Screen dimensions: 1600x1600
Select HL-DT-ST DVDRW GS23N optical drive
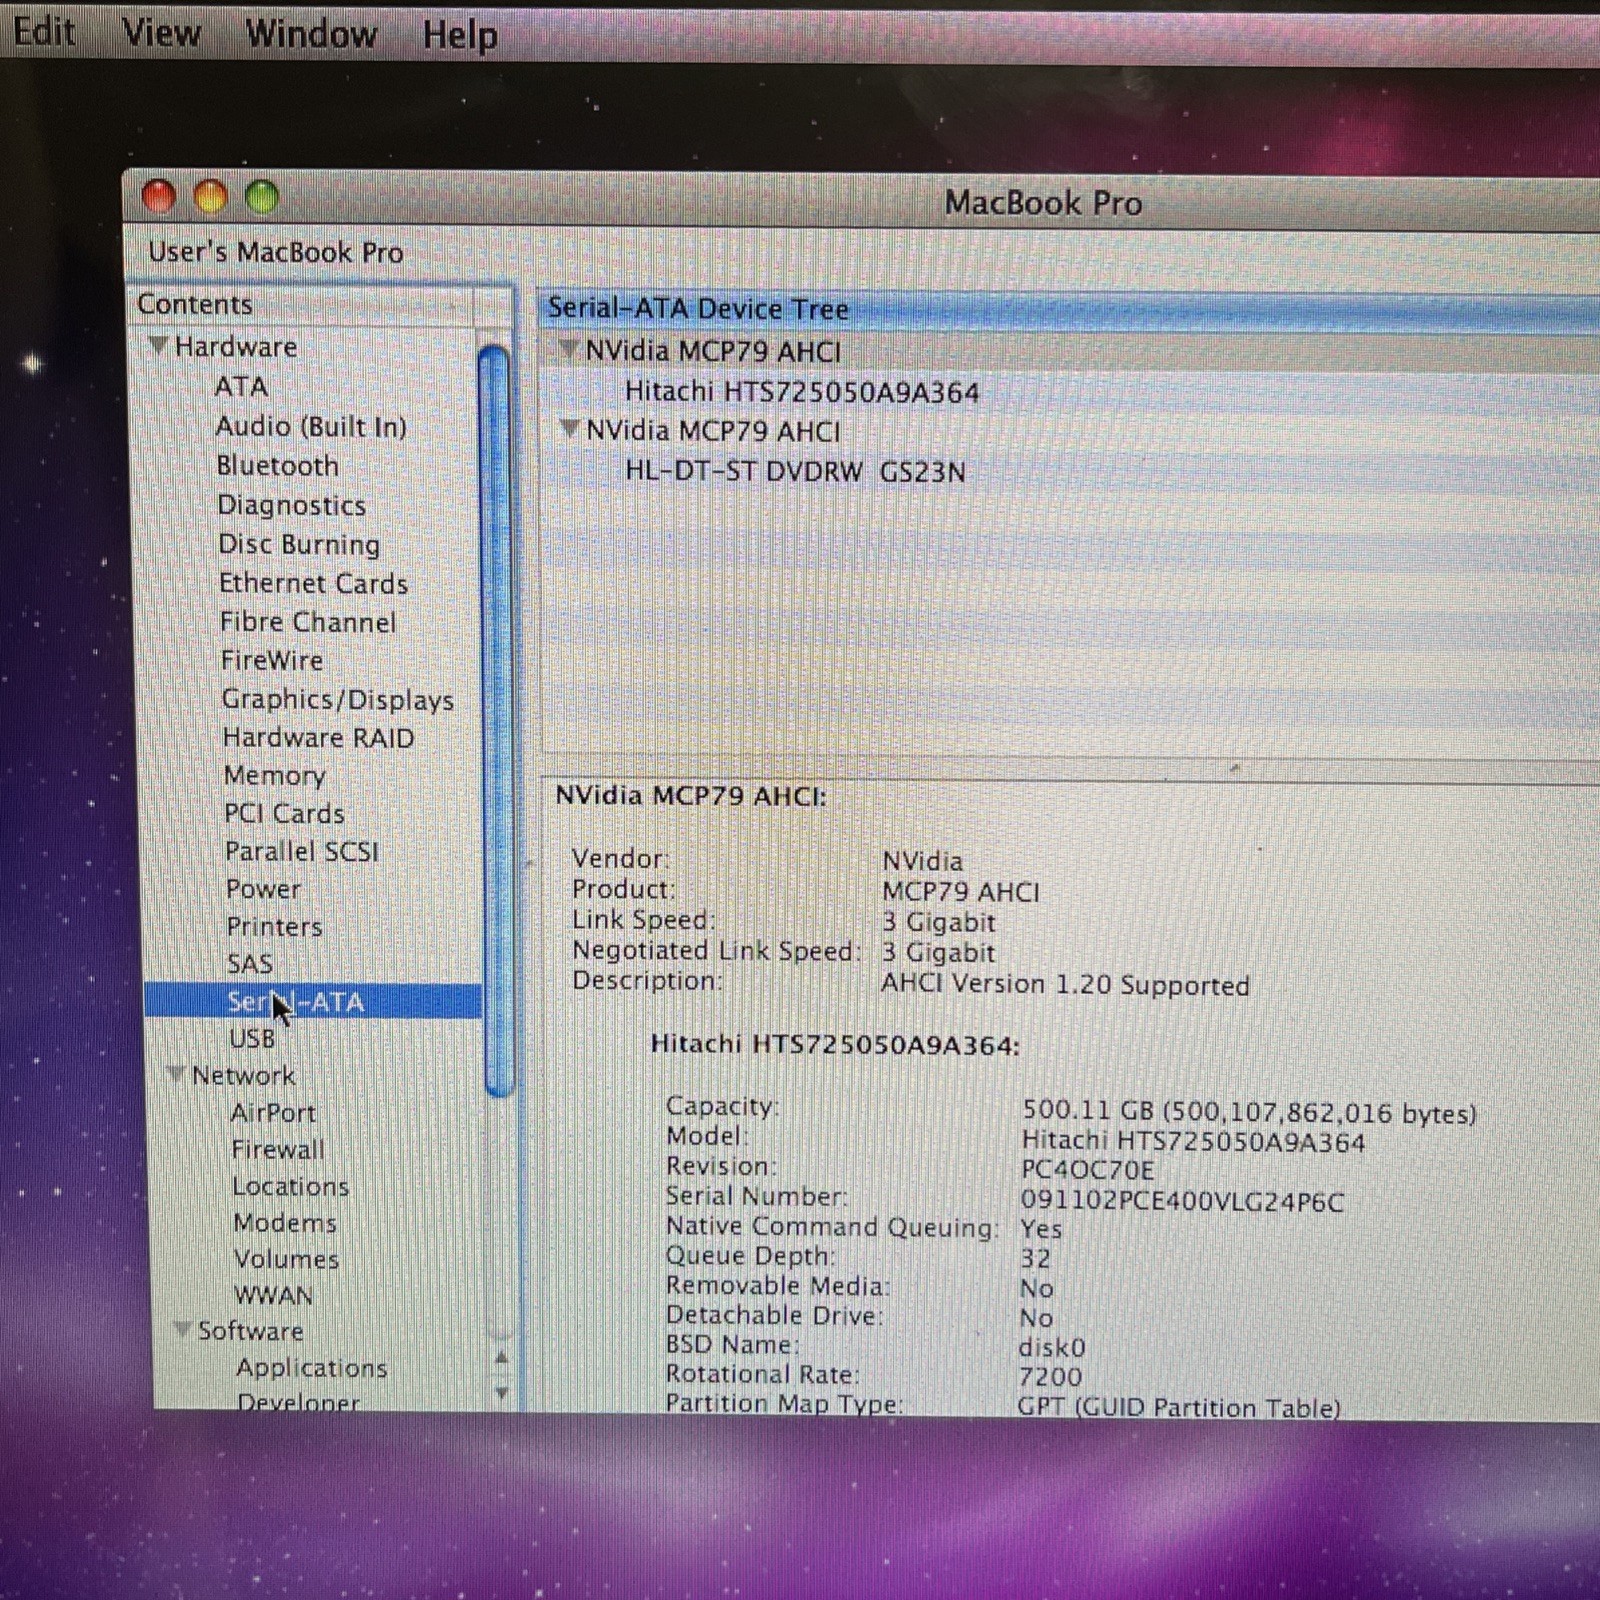point(795,471)
